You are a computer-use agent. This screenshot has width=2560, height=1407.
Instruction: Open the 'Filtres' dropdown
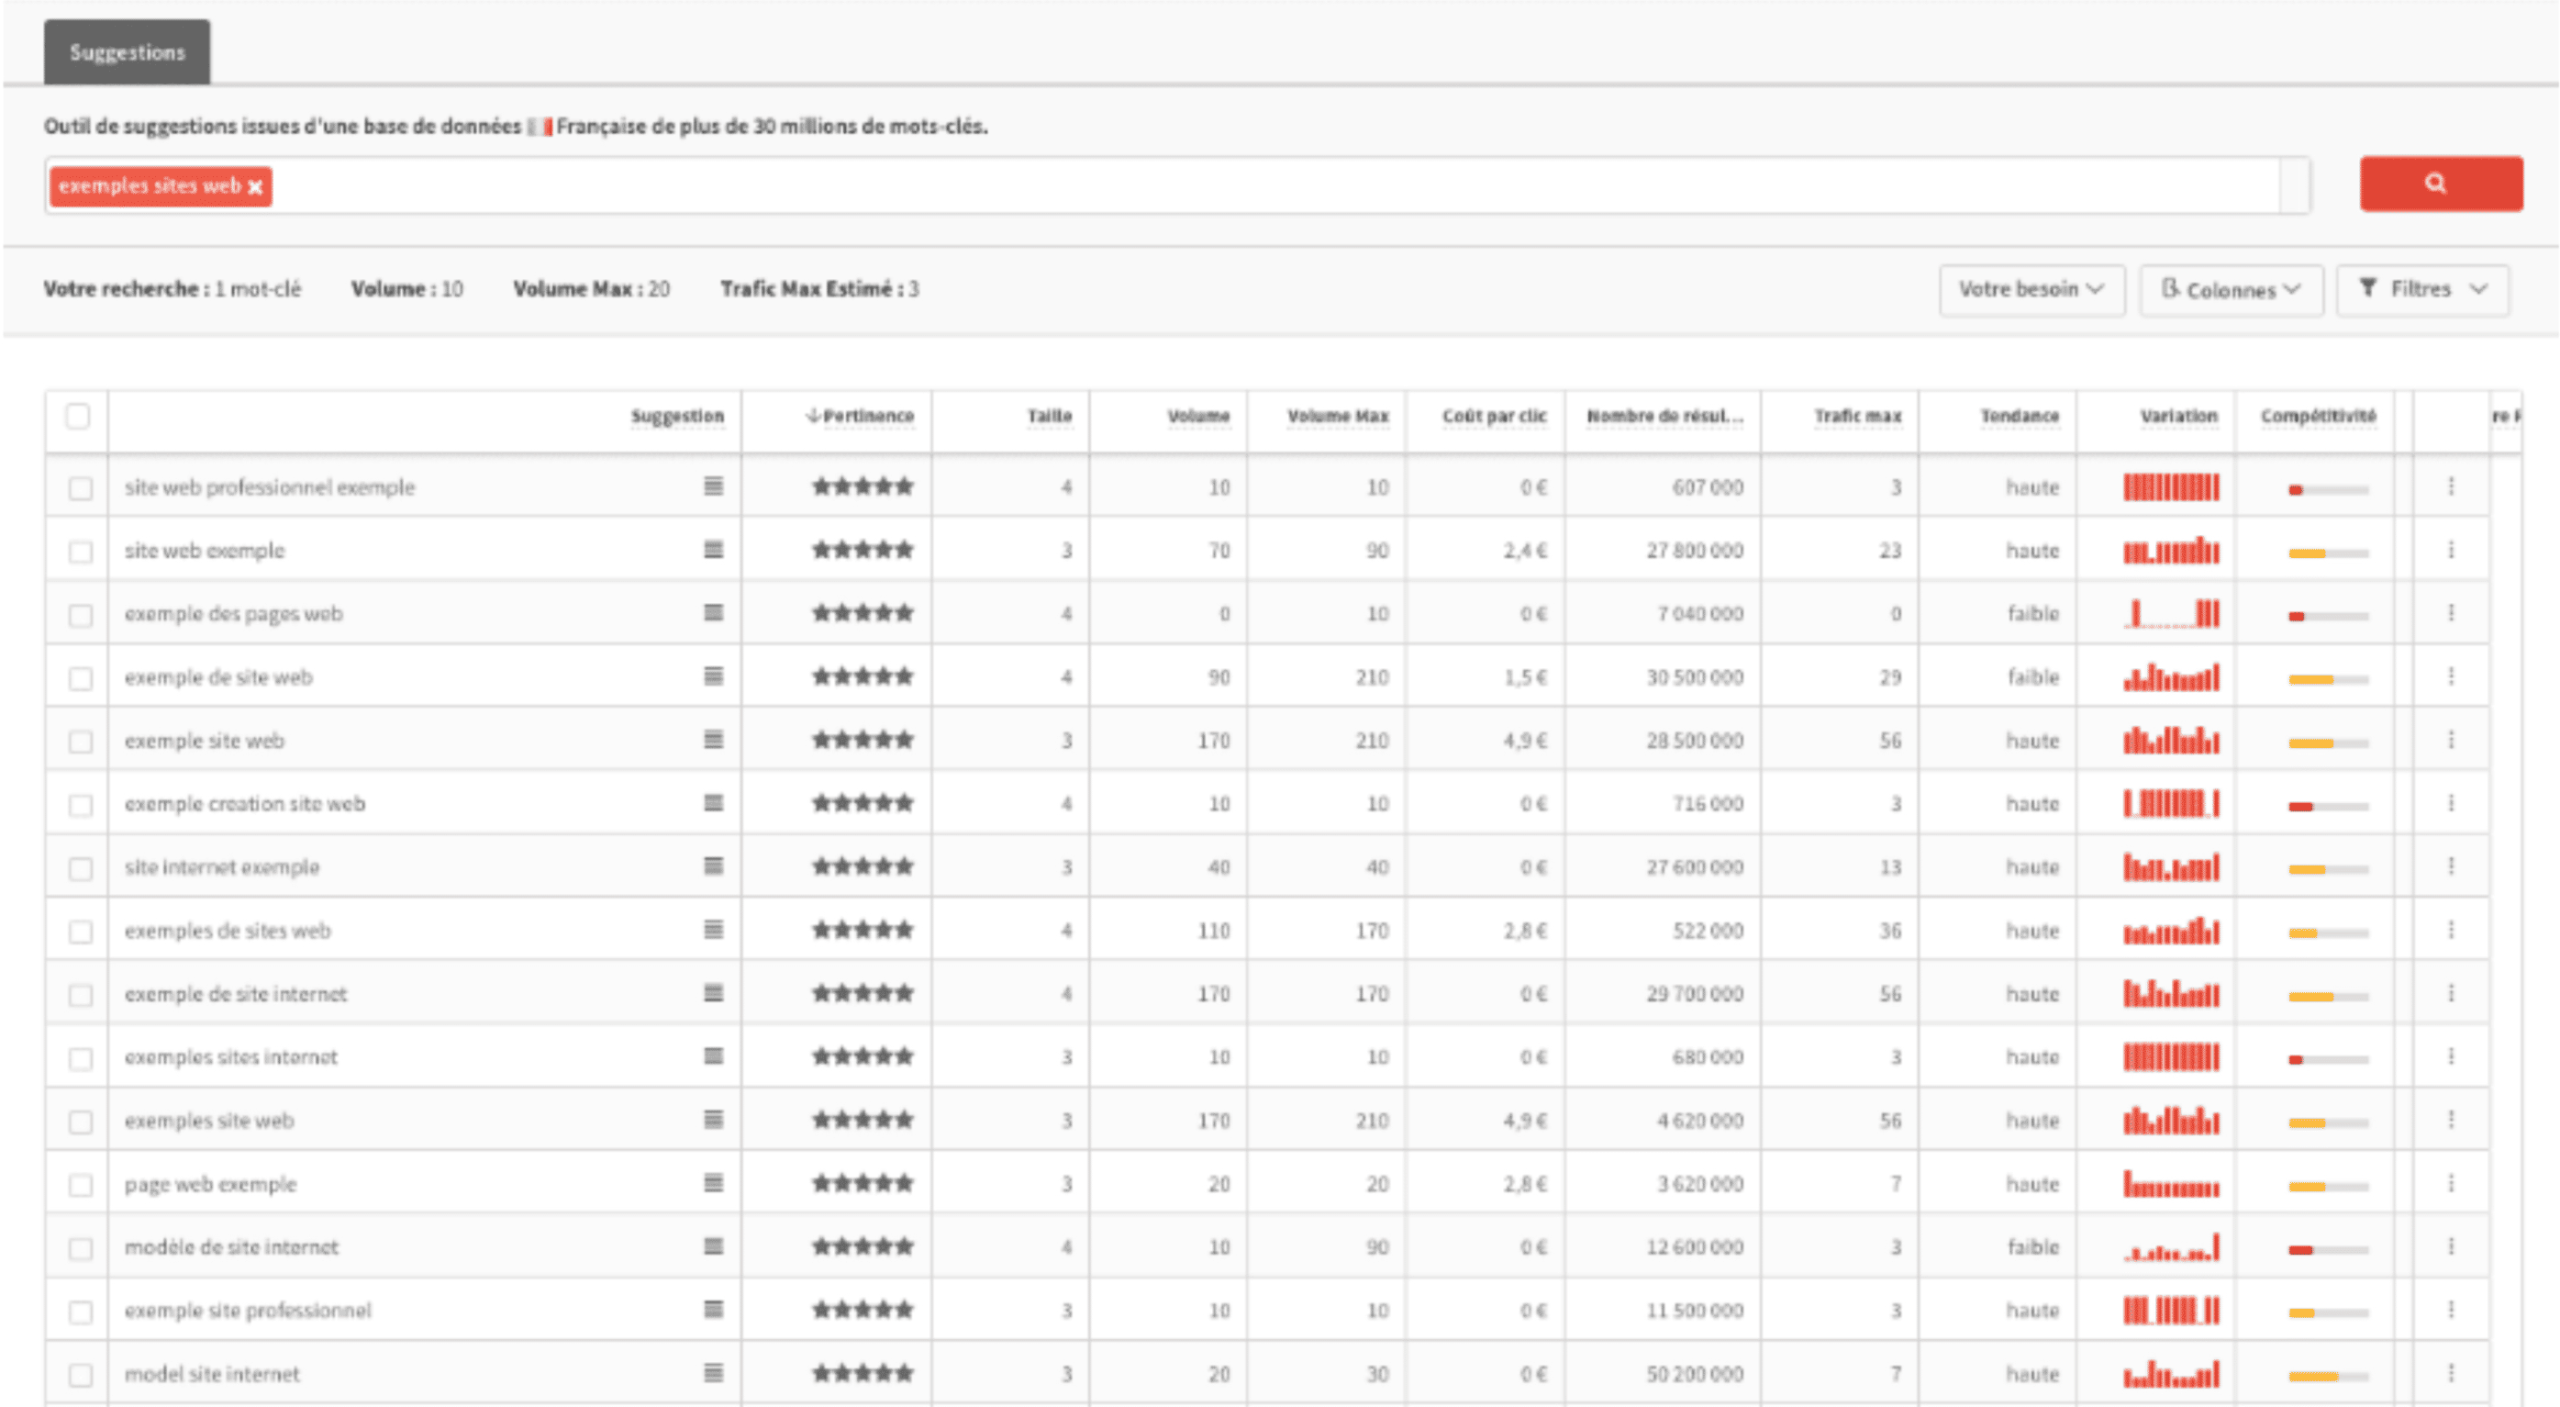(x=2423, y=289)
